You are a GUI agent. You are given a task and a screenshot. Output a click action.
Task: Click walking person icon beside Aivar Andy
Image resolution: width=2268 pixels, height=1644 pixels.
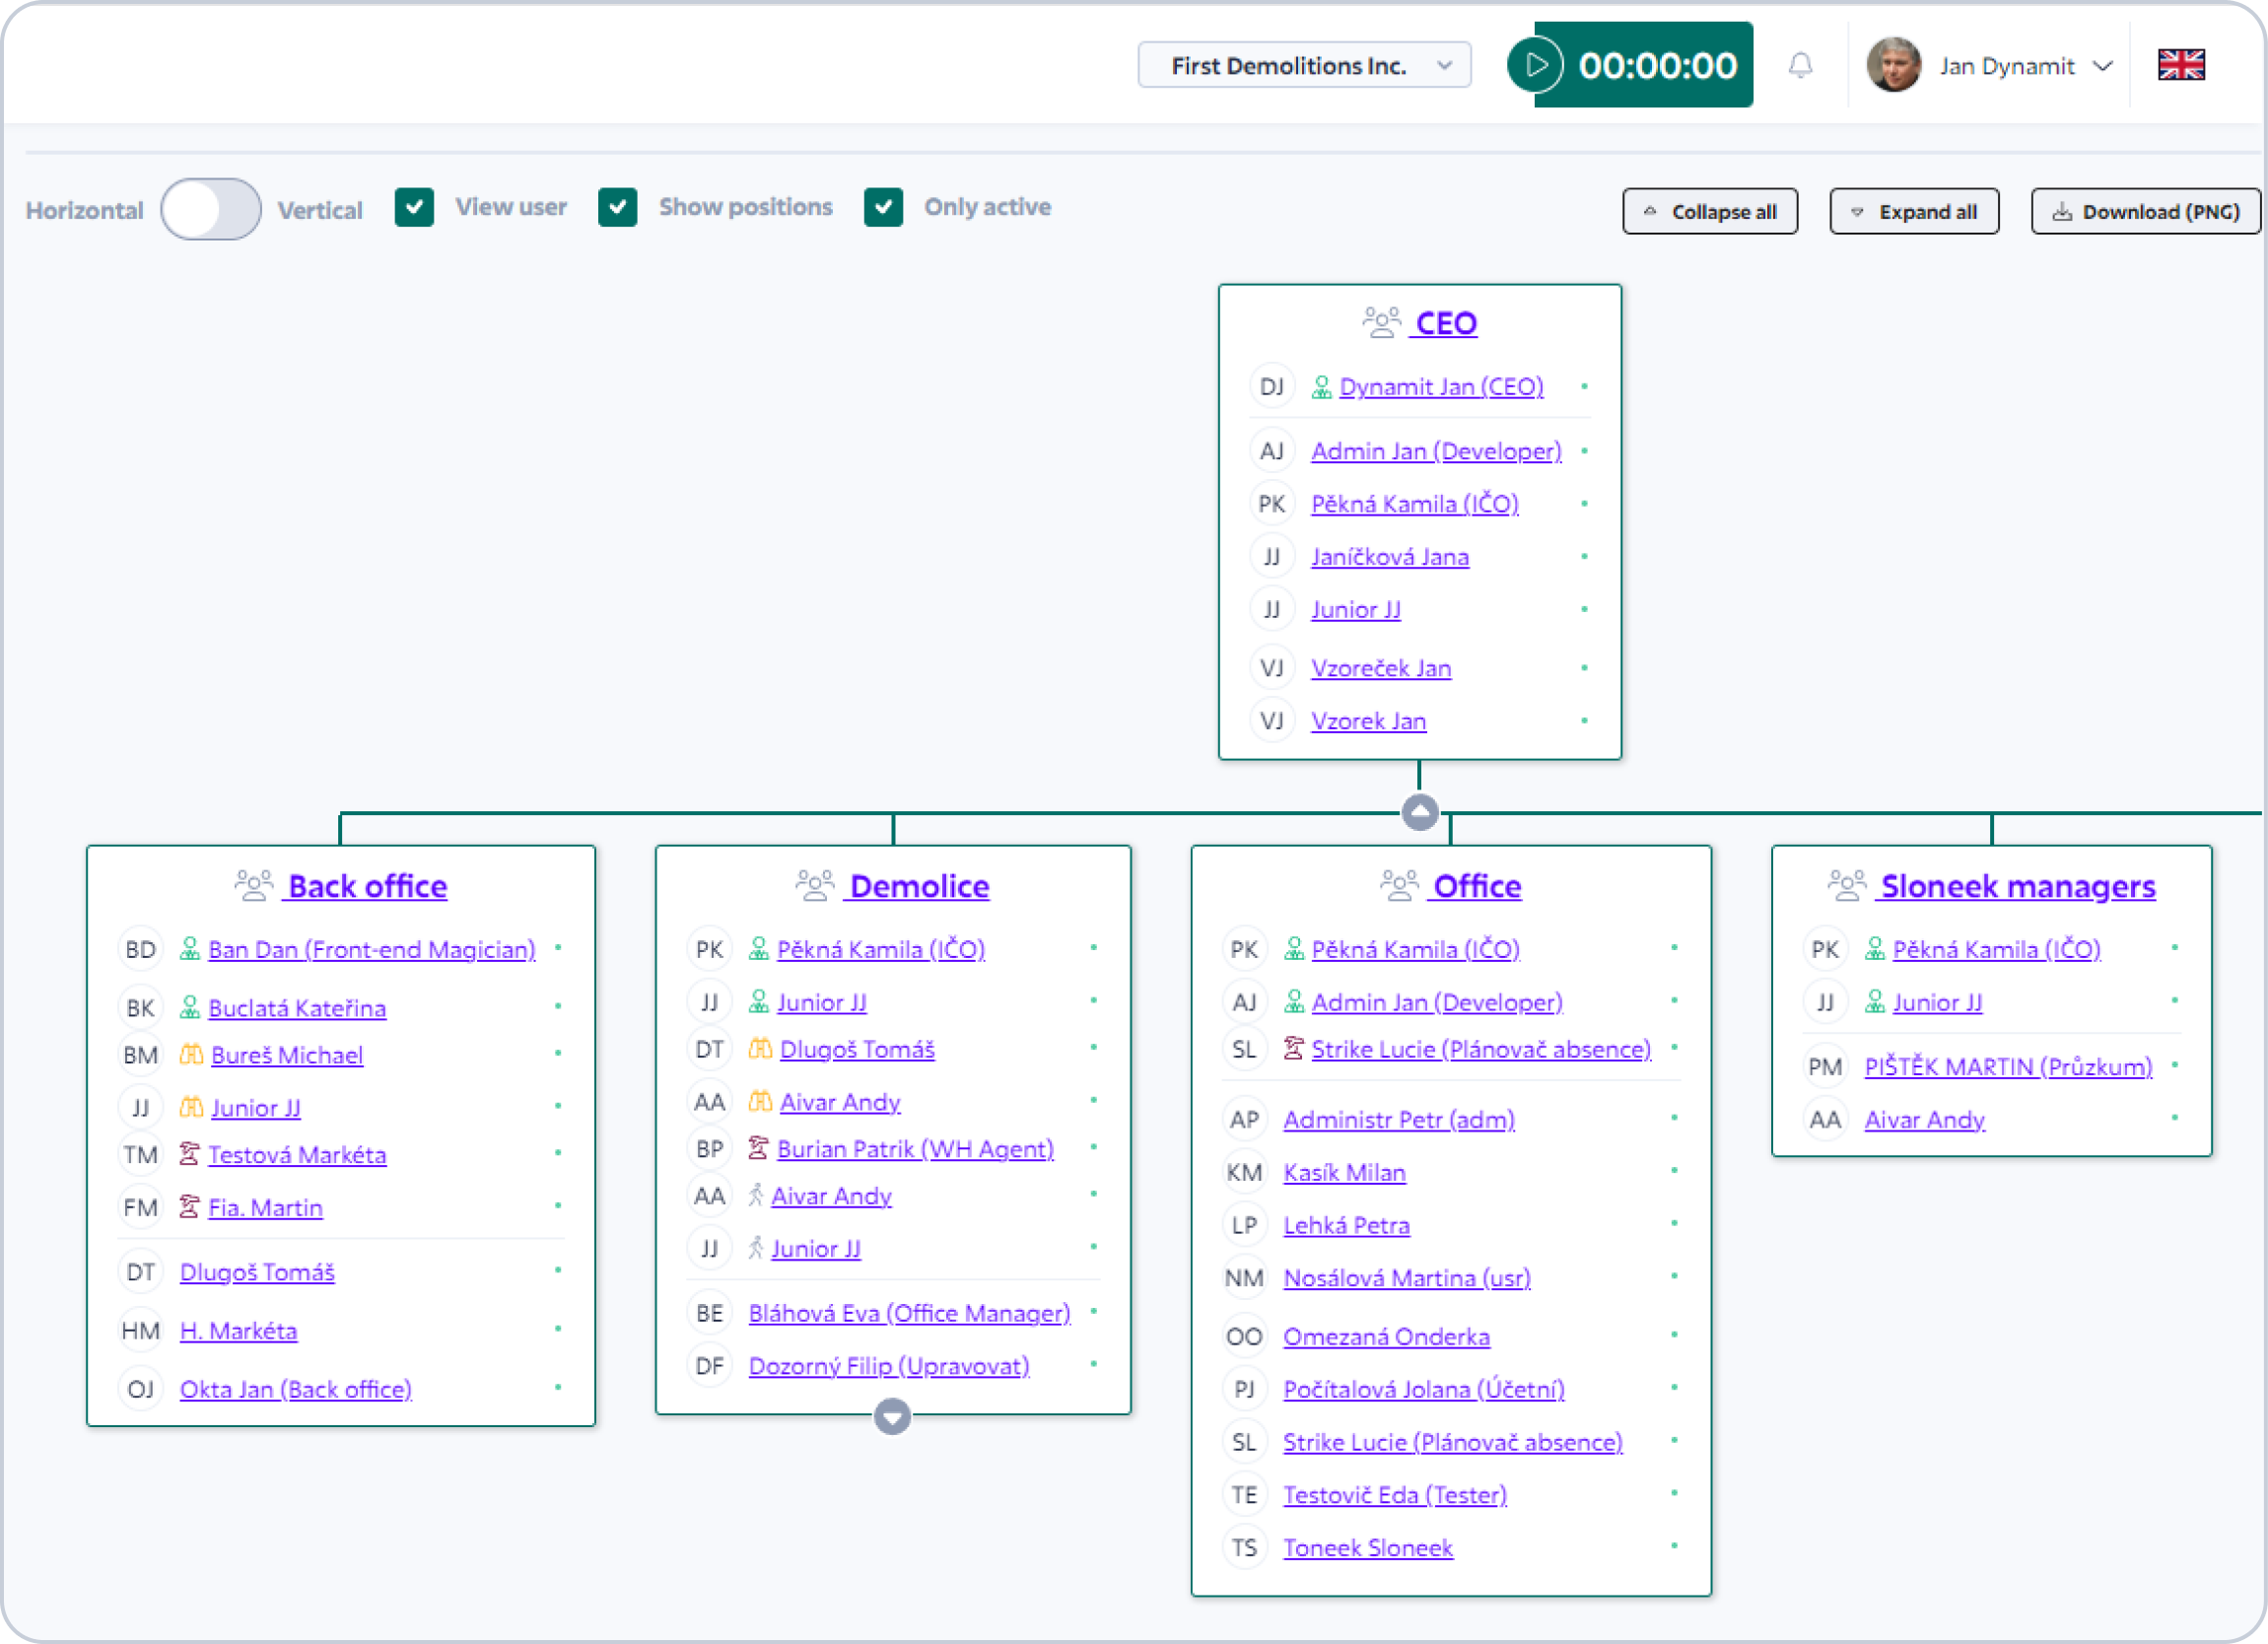[x=756, y=1195]
